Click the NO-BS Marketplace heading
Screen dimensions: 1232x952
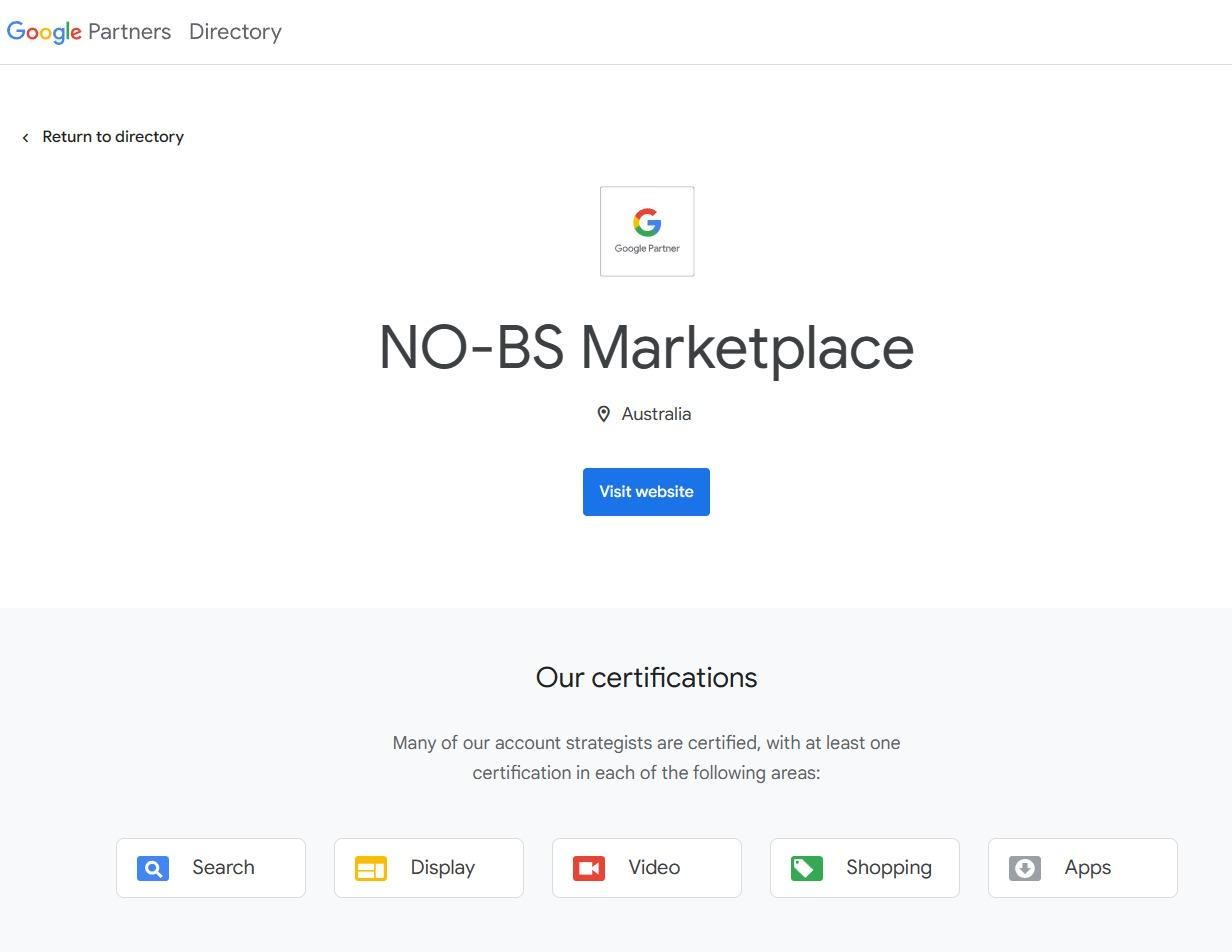point(646,348)
